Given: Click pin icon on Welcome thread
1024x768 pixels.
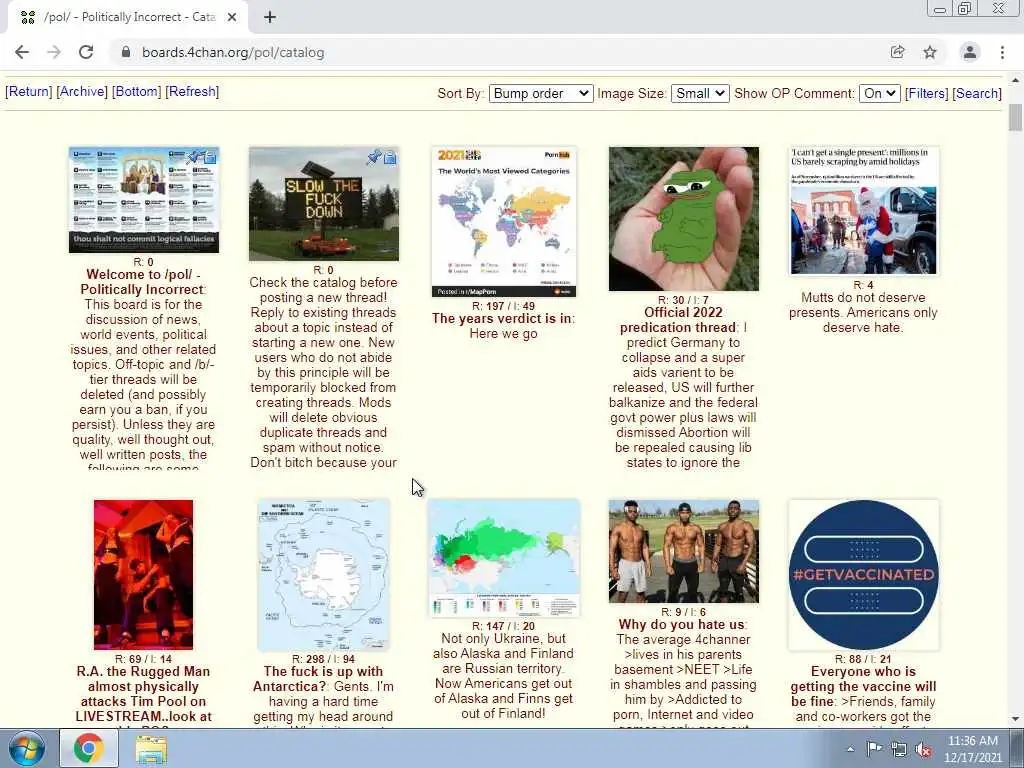Looking at the screenshot, I should 194,157.
